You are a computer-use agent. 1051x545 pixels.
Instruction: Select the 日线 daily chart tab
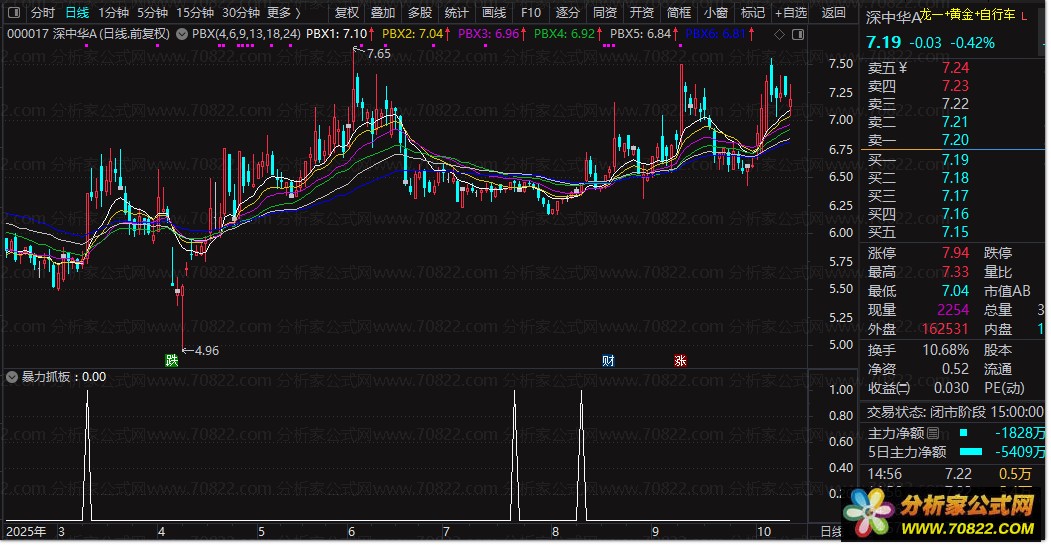click(x=77, y=13)
